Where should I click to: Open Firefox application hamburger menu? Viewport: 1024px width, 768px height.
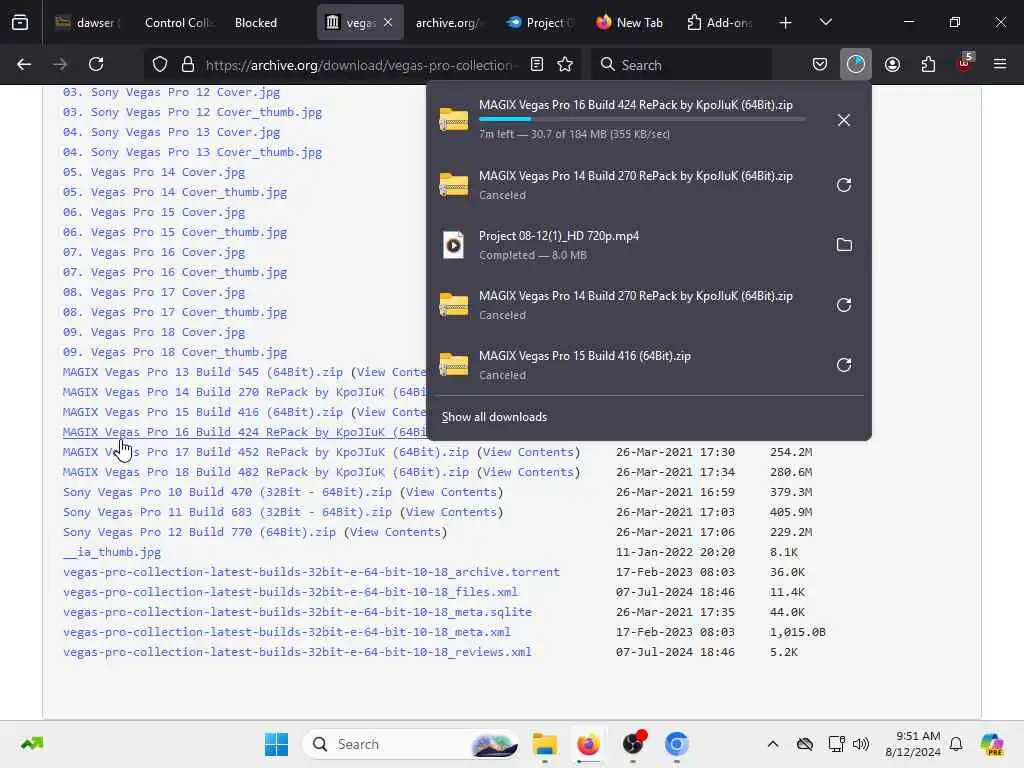coord(1000,64)
